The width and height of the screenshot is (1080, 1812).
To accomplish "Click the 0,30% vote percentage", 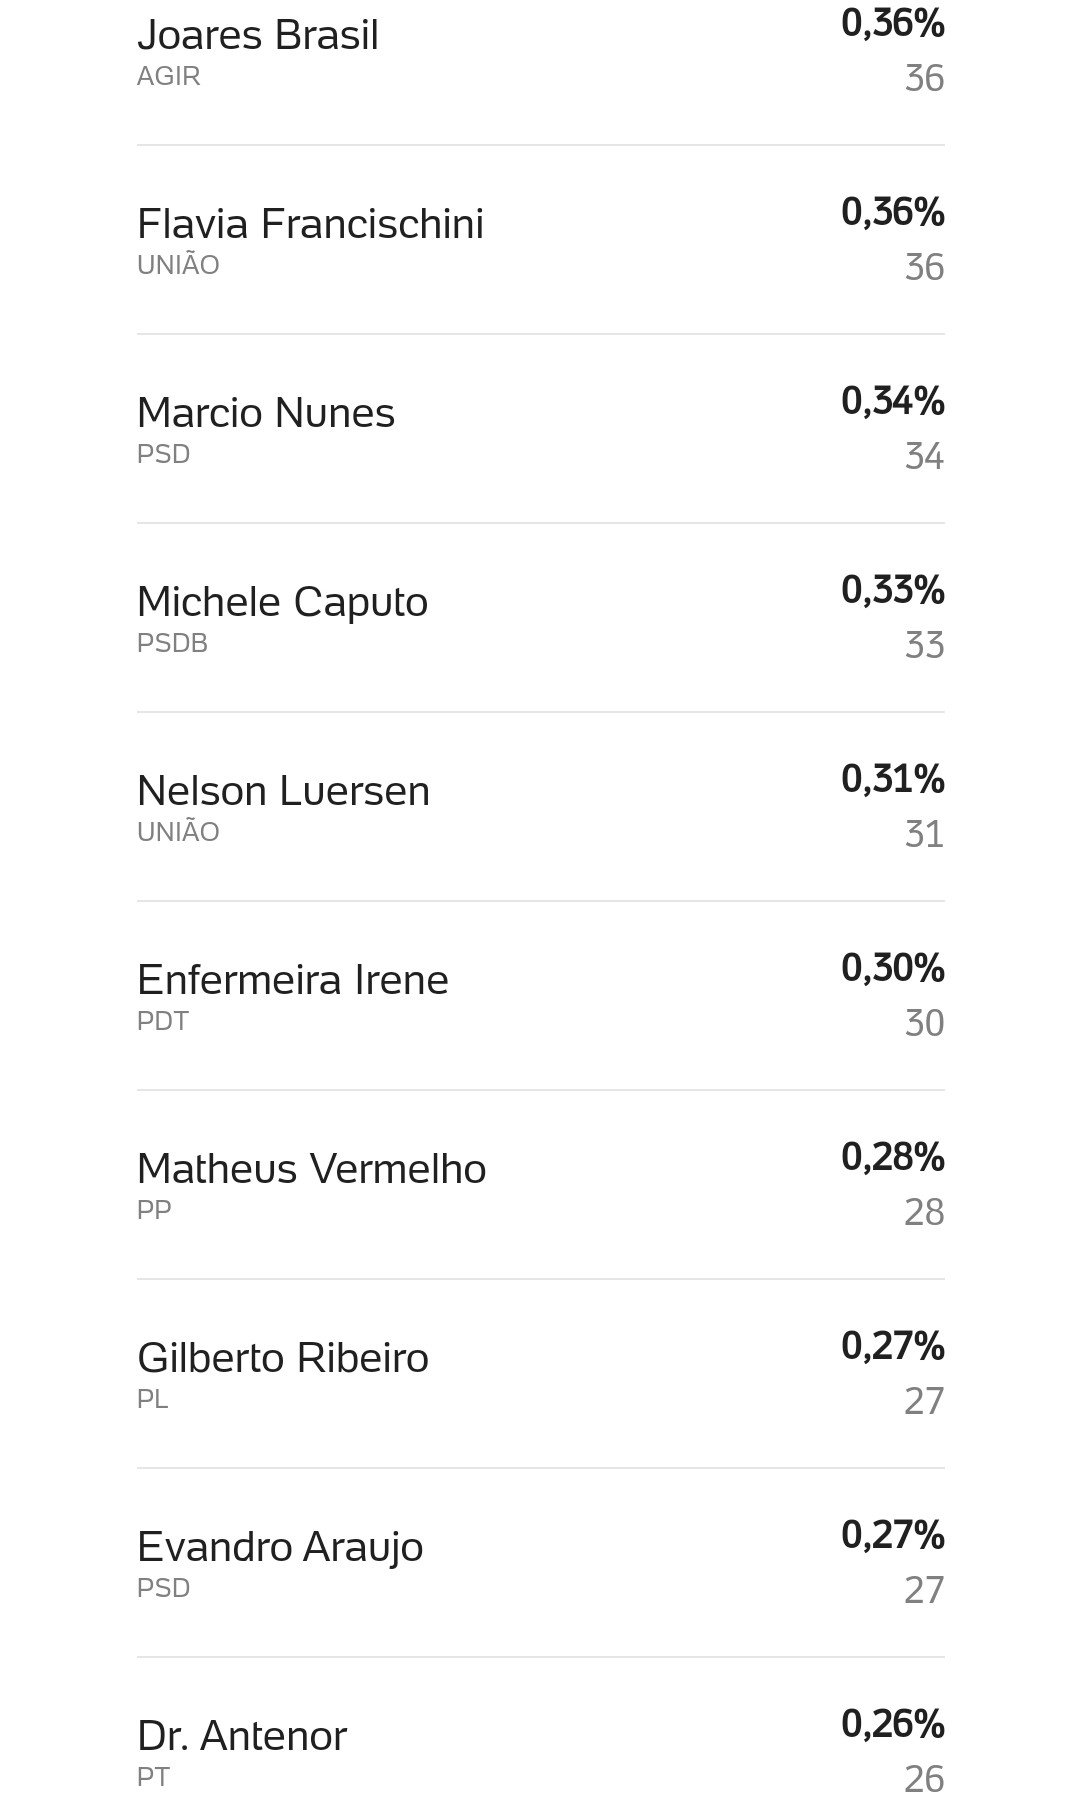I will click(893, 968).
